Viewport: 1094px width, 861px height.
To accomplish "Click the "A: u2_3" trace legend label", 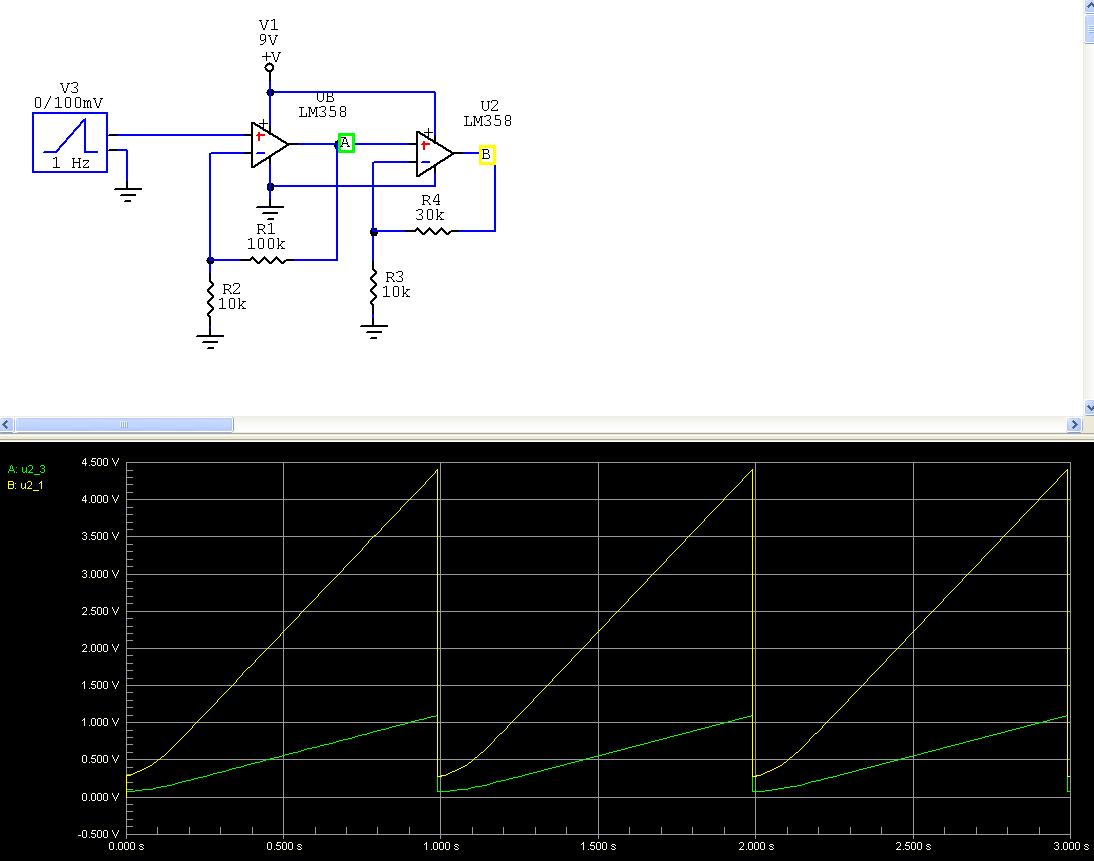I will [27, 470].
